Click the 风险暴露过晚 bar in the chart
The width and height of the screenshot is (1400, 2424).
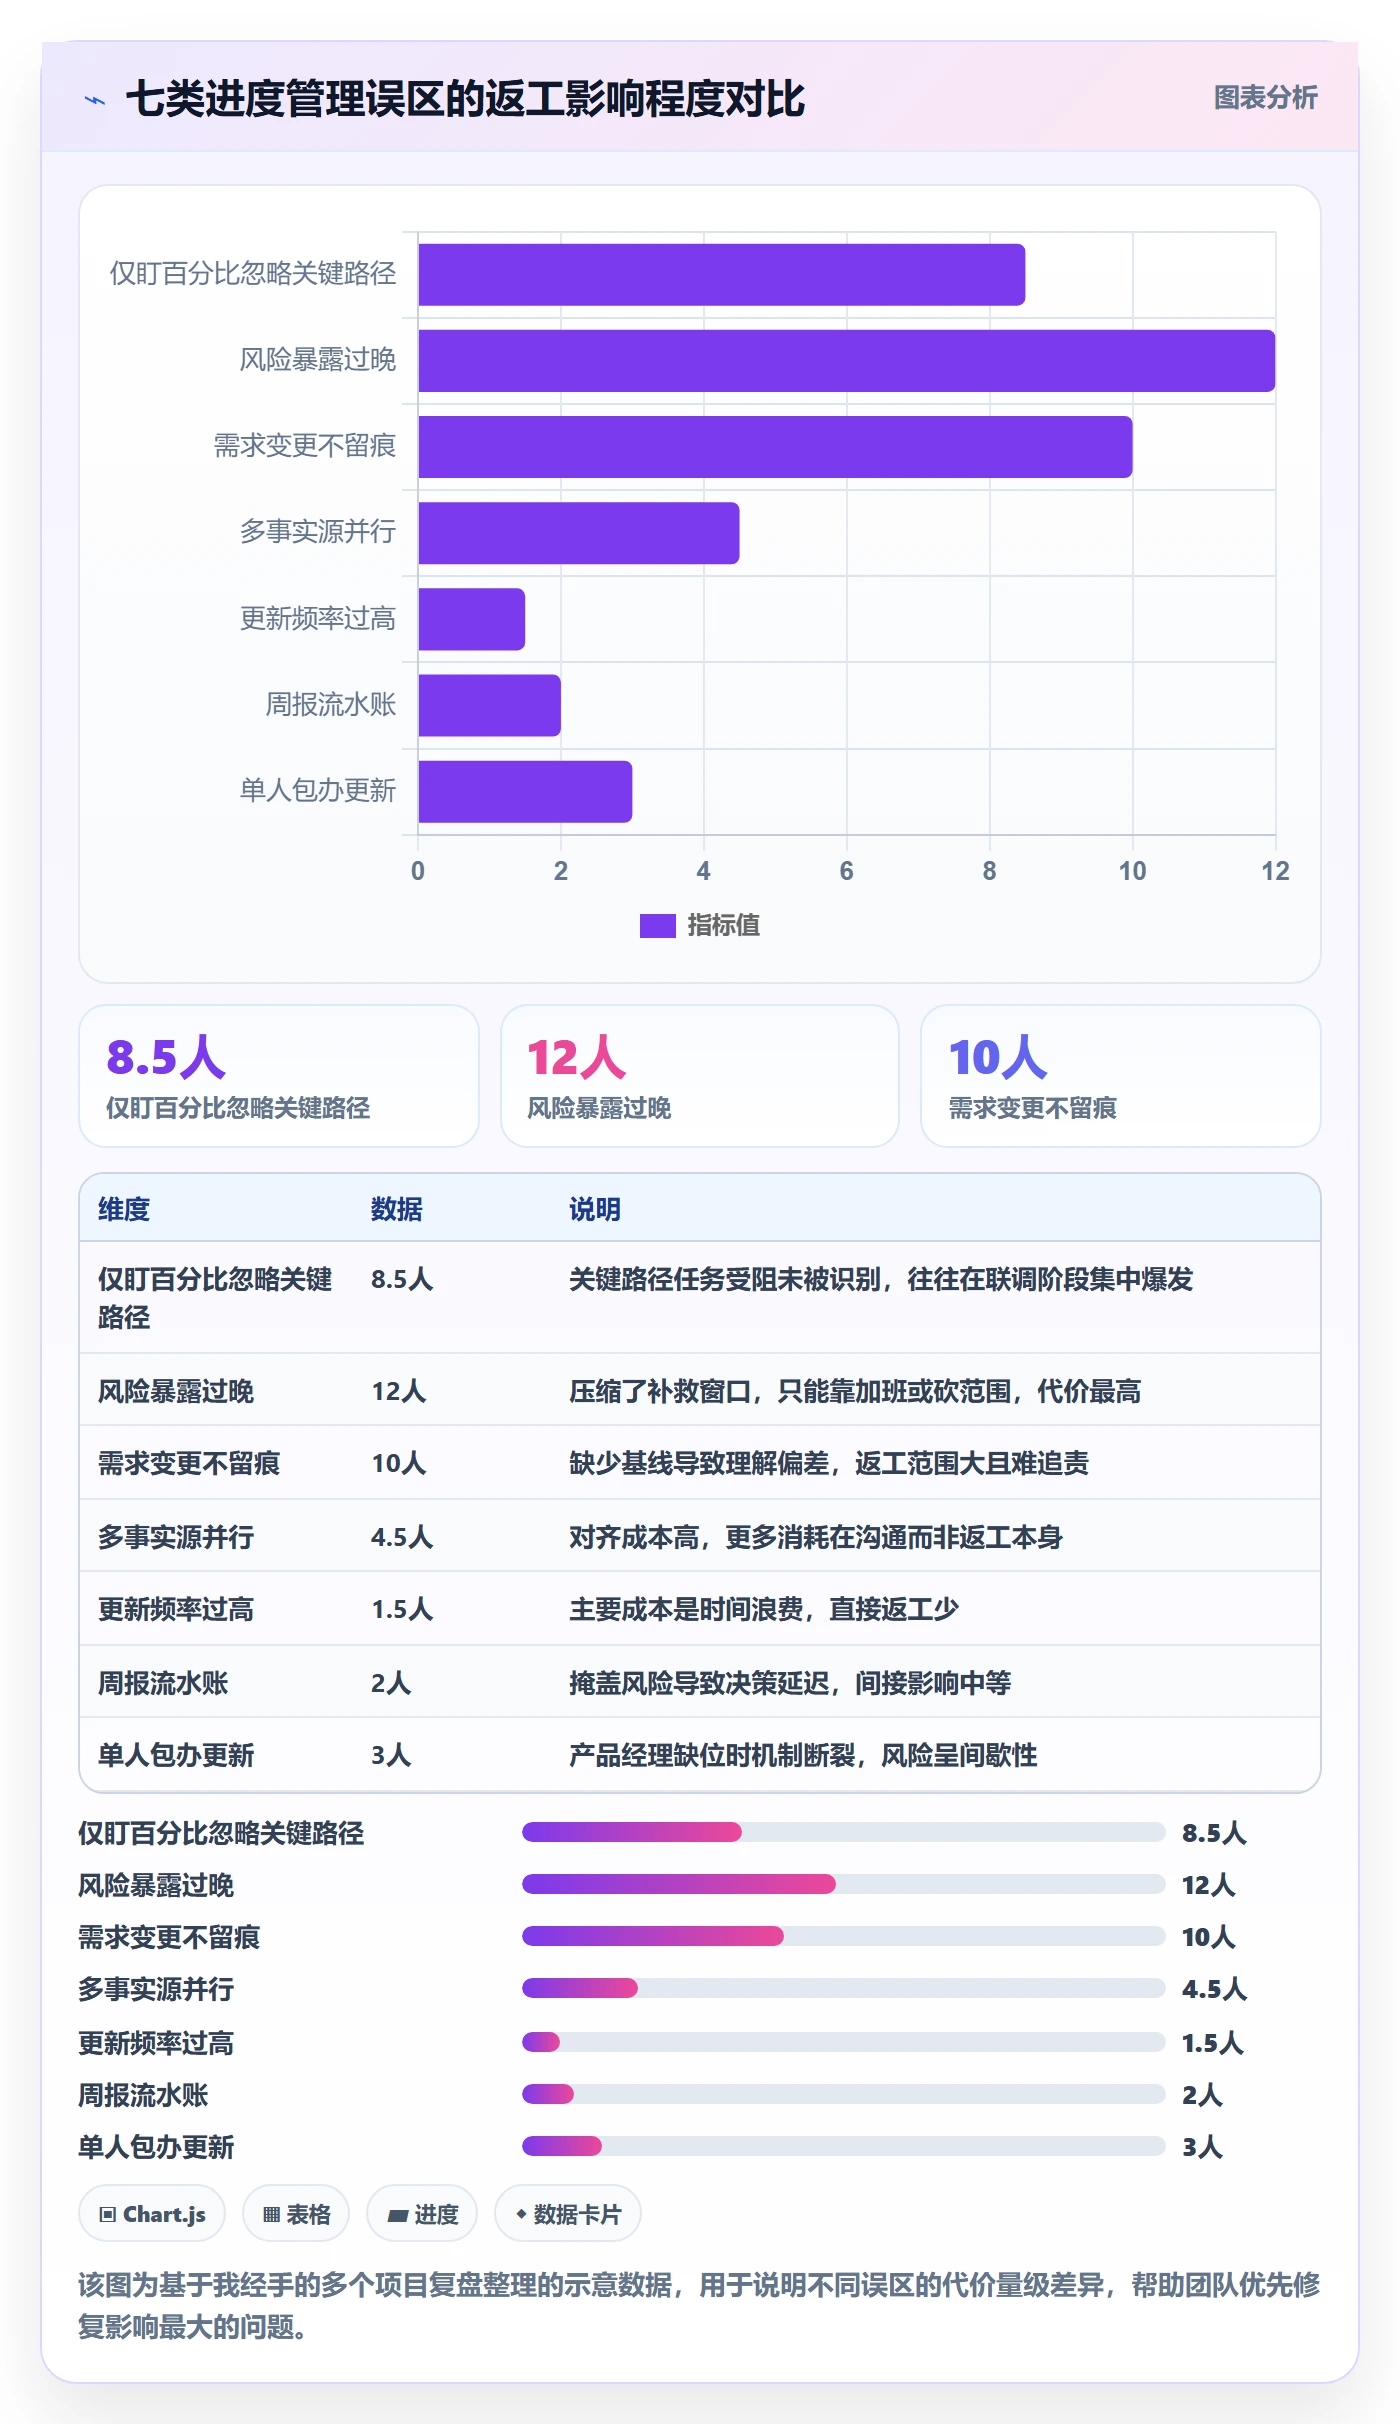coord(846,361)
